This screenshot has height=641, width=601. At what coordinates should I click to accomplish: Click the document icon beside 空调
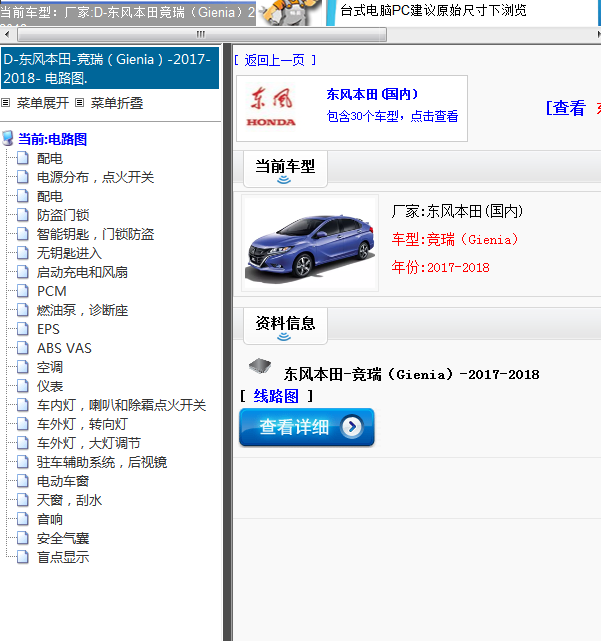22,367
